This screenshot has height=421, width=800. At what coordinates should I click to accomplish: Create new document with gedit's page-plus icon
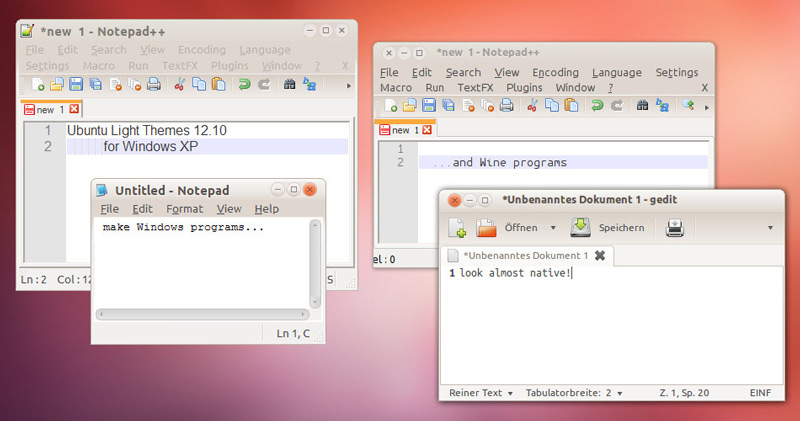pos(457,228)
